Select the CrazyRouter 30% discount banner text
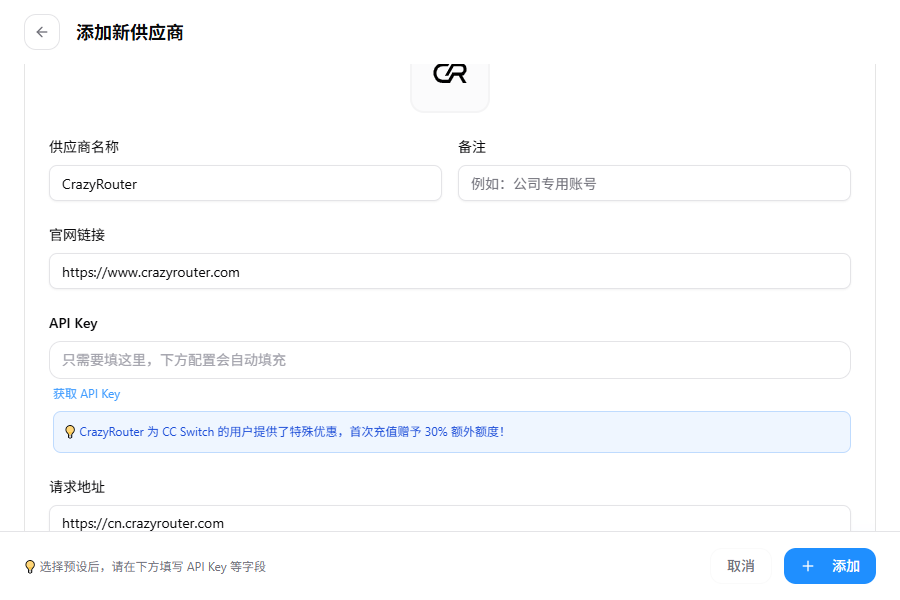This screenshot has width=900, height=600. [292, 432]
